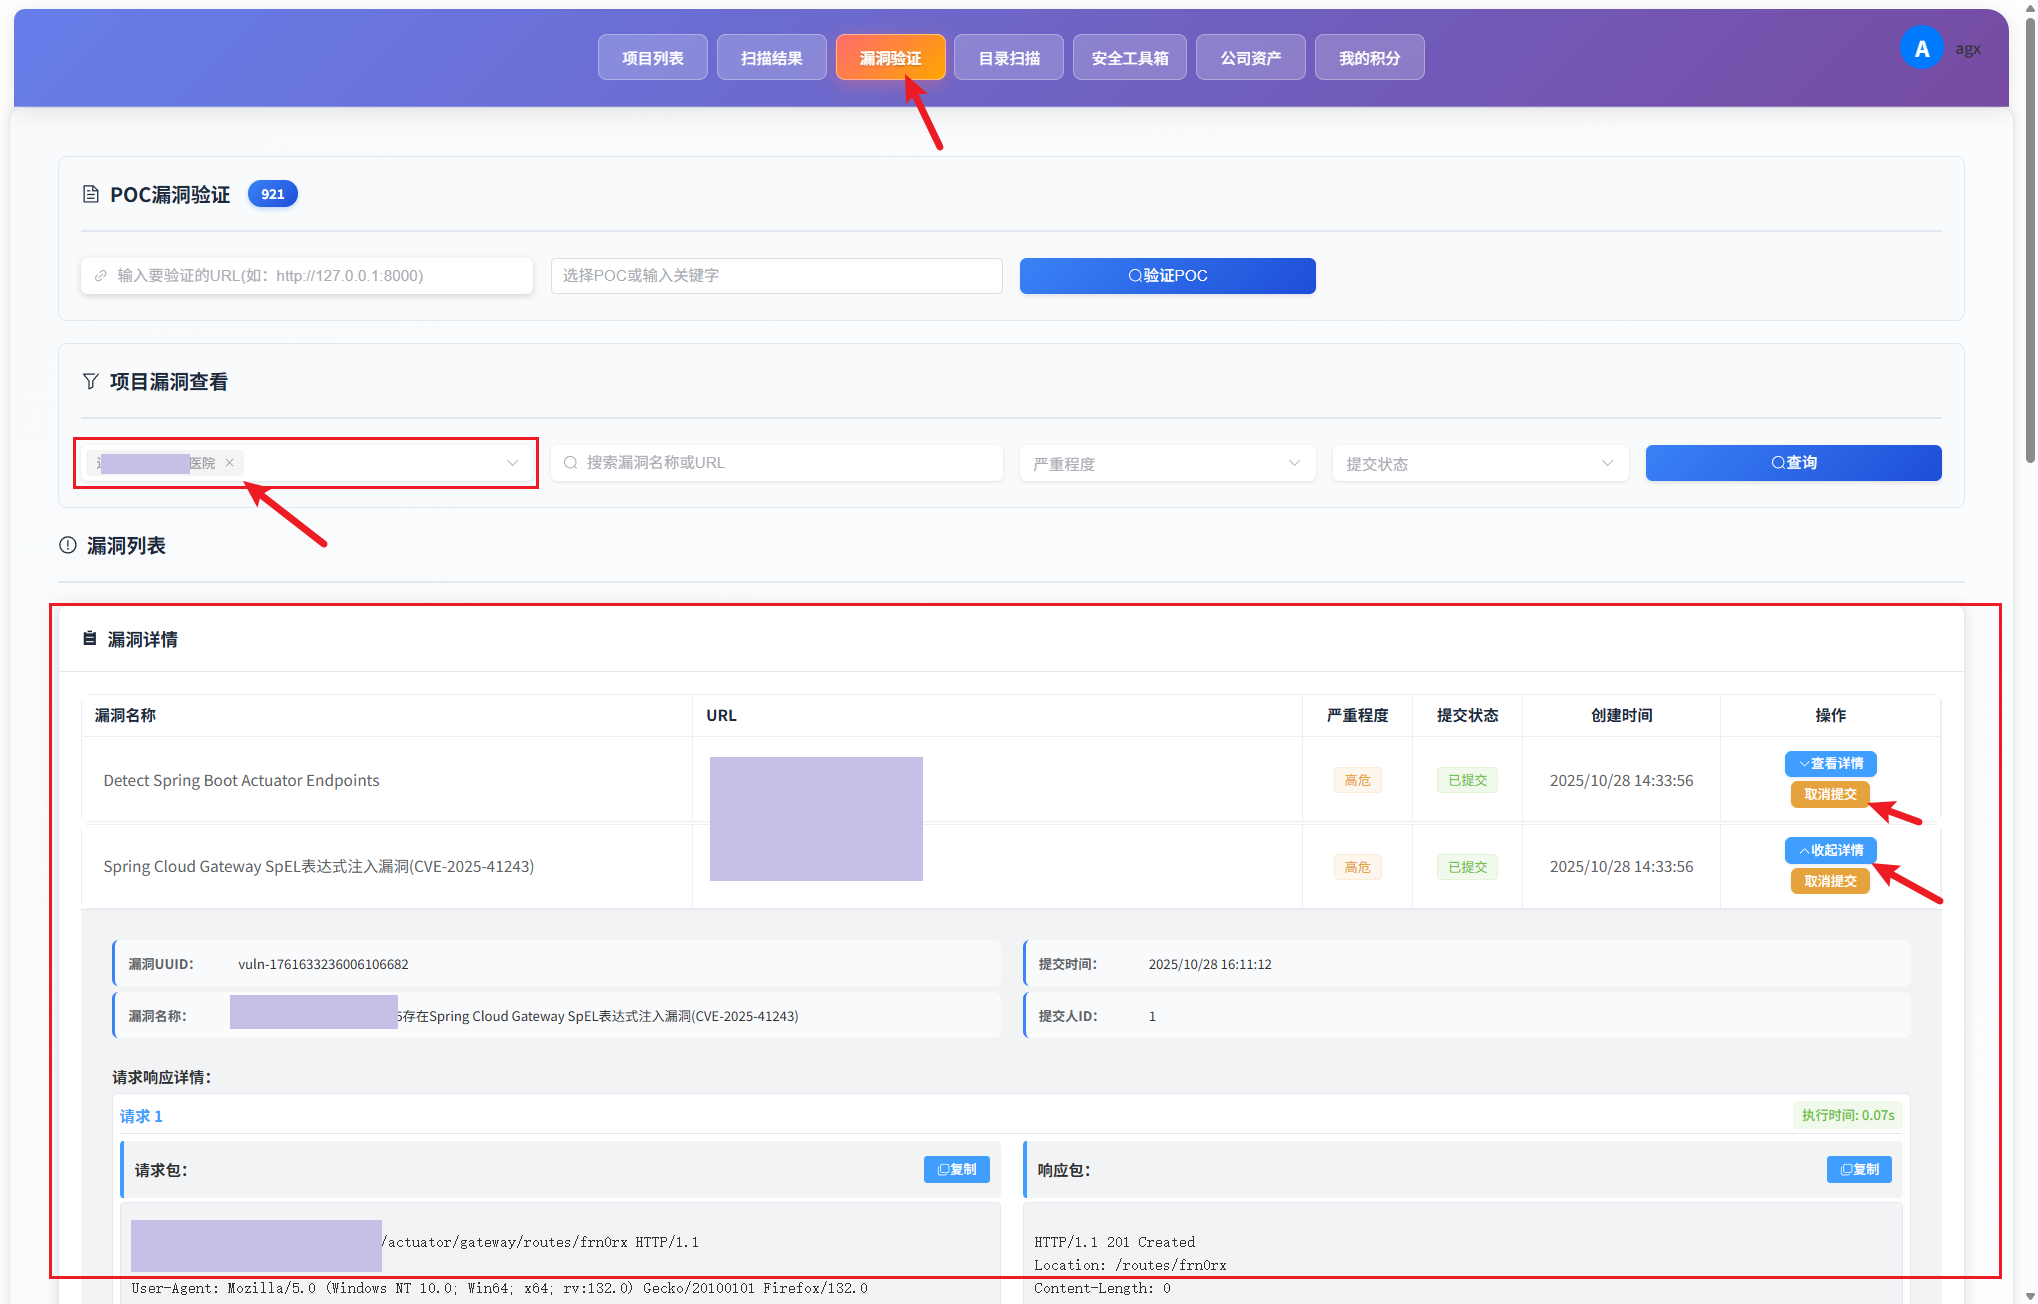The image size is (2038, 1304).
Task: Click the info icon beside 漏洞列表
Action: [67, 545]
